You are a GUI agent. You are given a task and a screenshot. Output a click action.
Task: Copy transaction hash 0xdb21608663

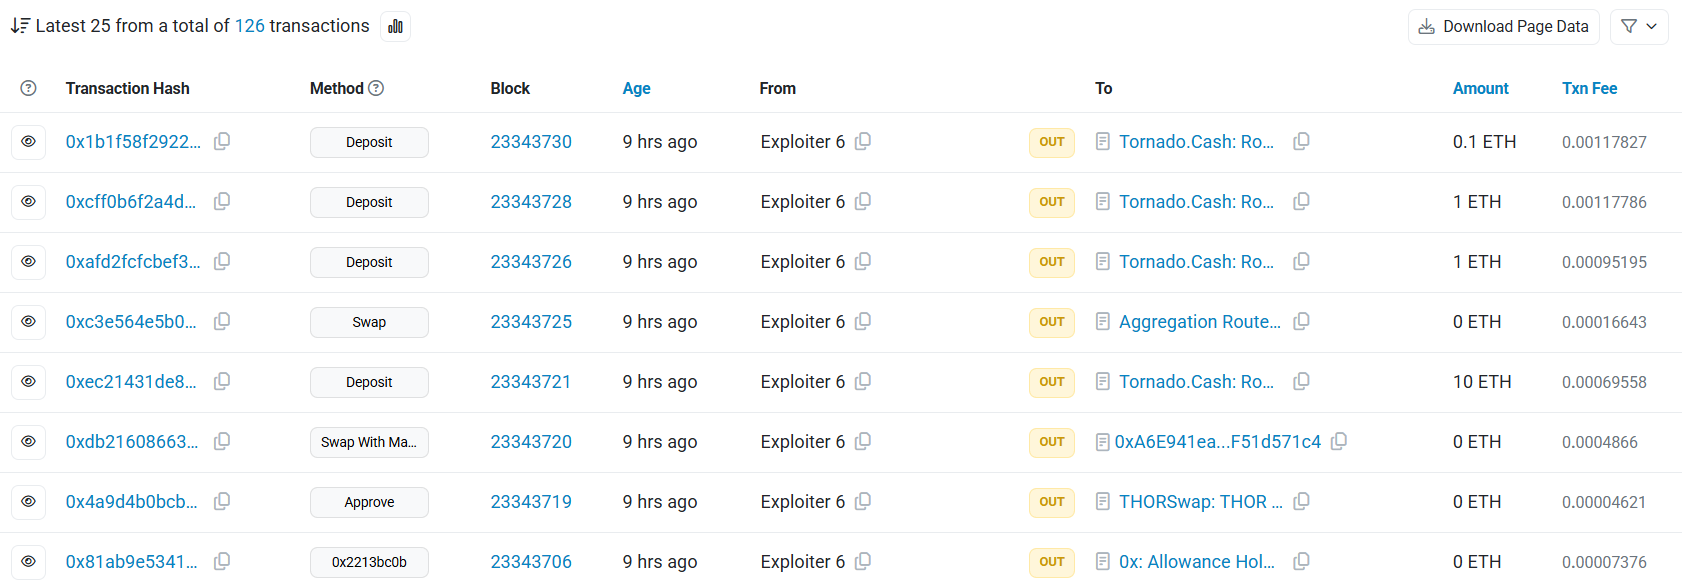click(222, 441)
